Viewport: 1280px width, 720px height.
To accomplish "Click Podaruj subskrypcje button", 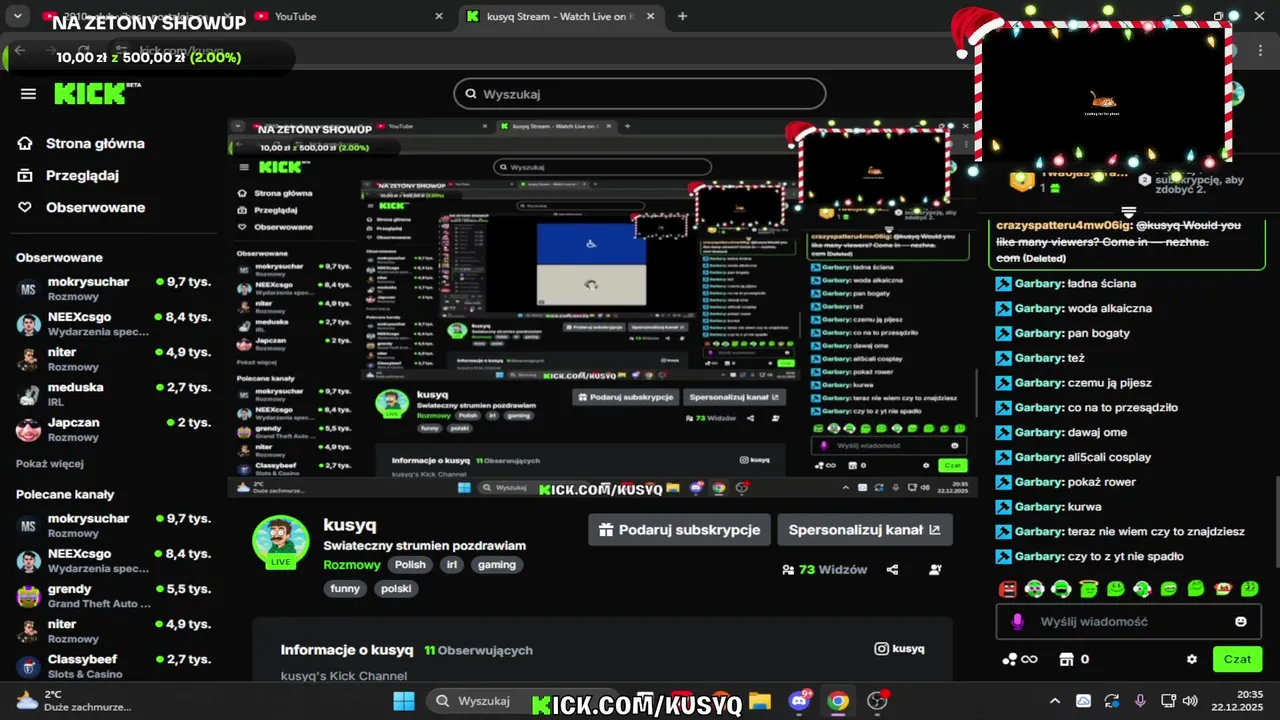I will [680, 530].
